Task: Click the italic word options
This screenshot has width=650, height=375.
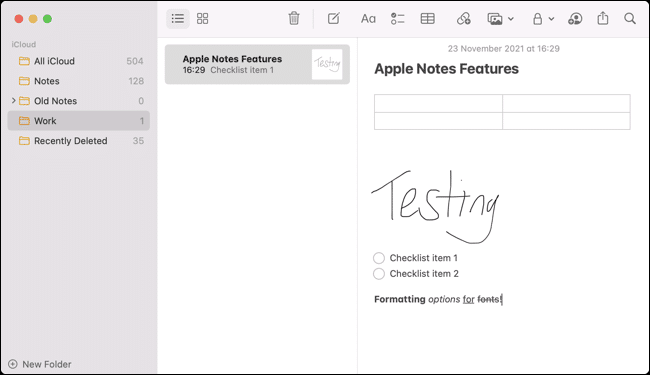Action: 444,299
